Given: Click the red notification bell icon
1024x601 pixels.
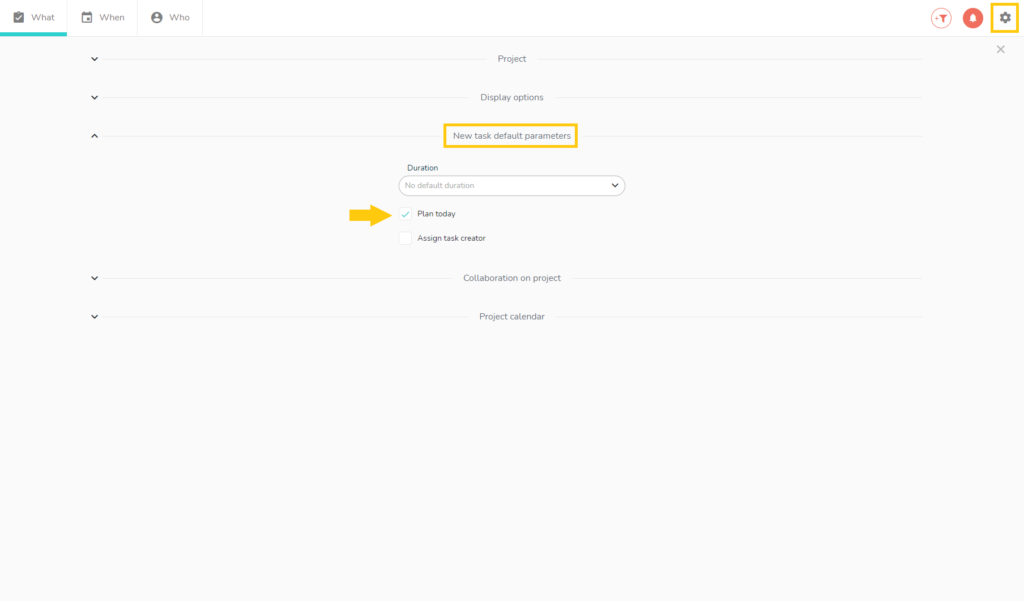Looking at the screenshot, I should pyautogui.click(x=972, y=18).
